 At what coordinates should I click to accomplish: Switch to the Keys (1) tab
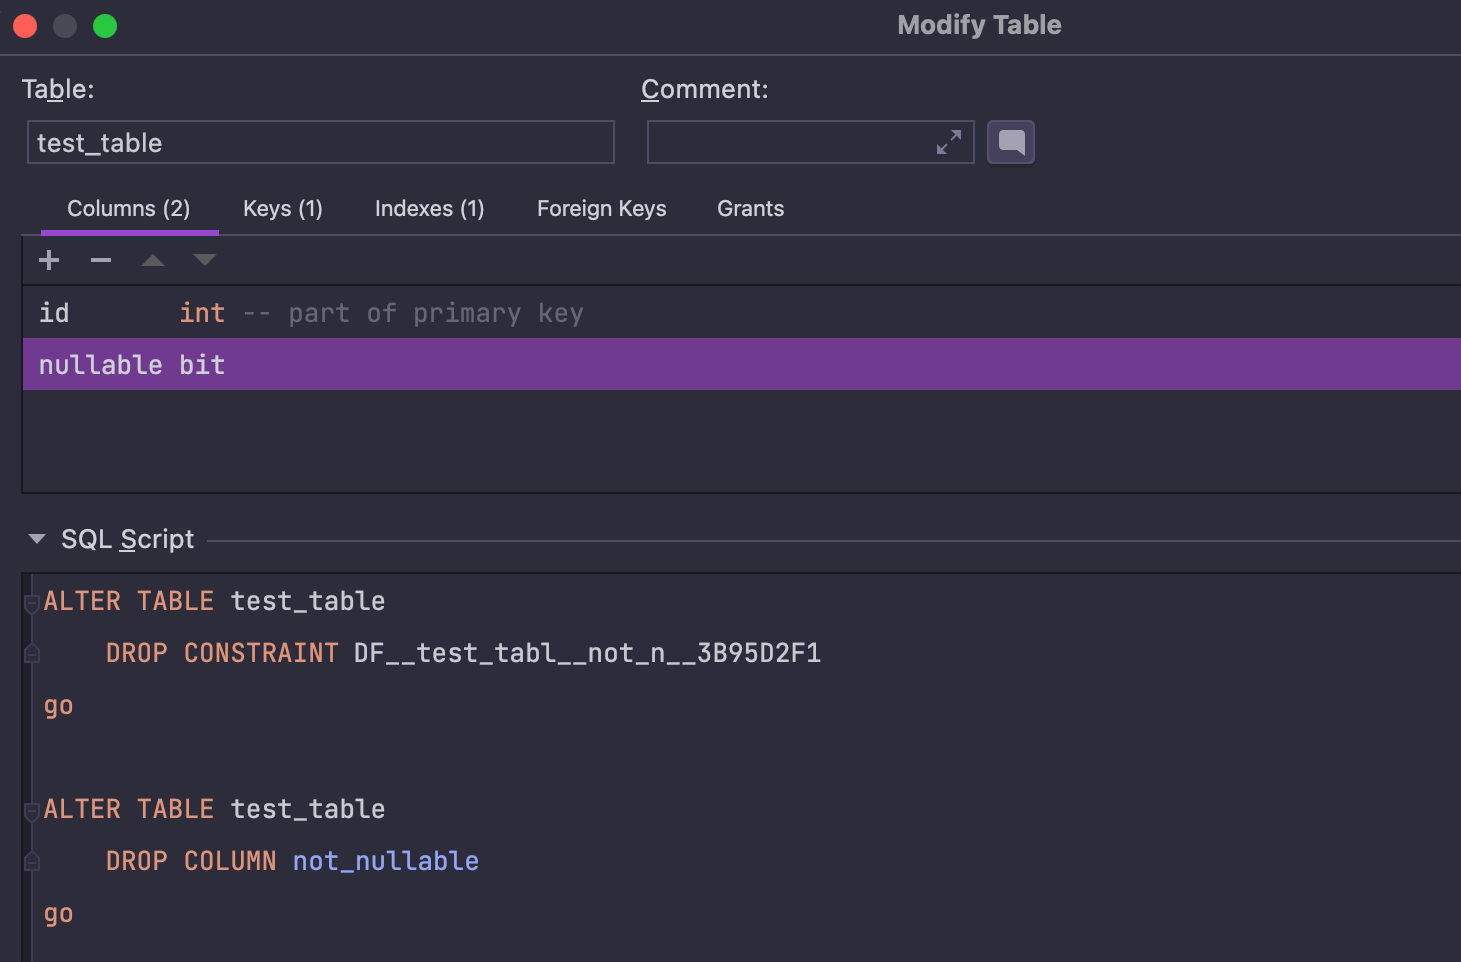[282, 209]
